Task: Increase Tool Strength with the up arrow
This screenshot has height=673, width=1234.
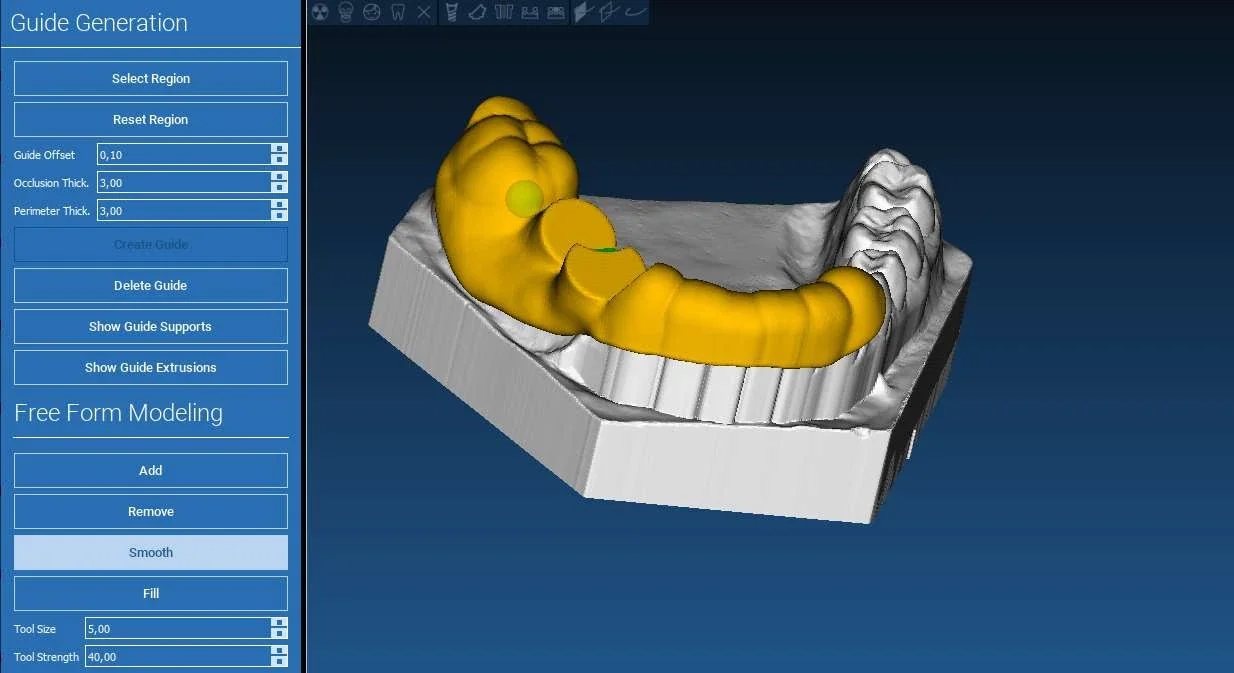Action: (x=280, y=651)
